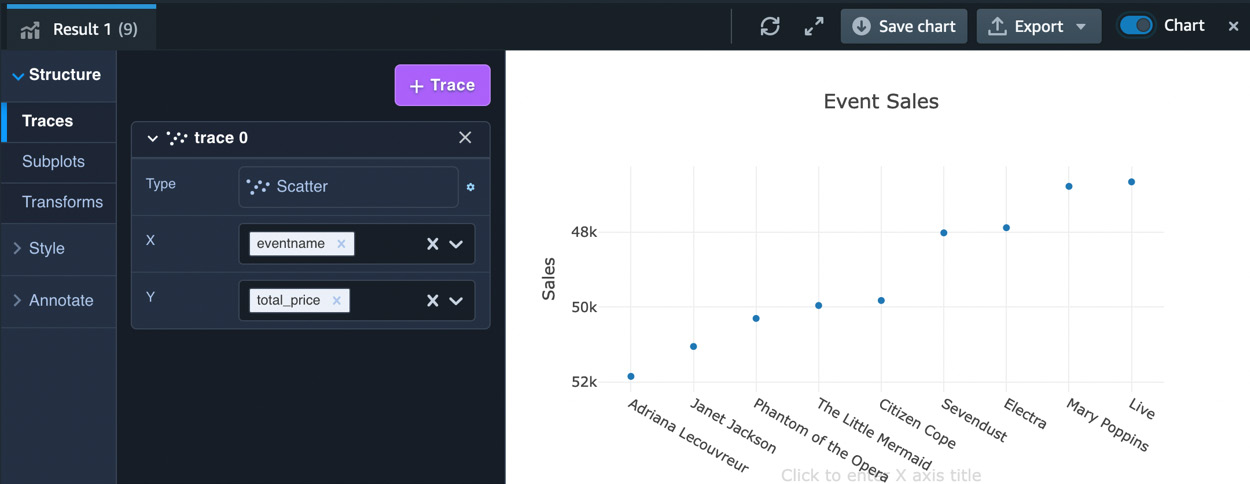Screen dimensions: 1250x484
Task: Open the Y column dropdown arrow
Action: click(x=456, y=300)
